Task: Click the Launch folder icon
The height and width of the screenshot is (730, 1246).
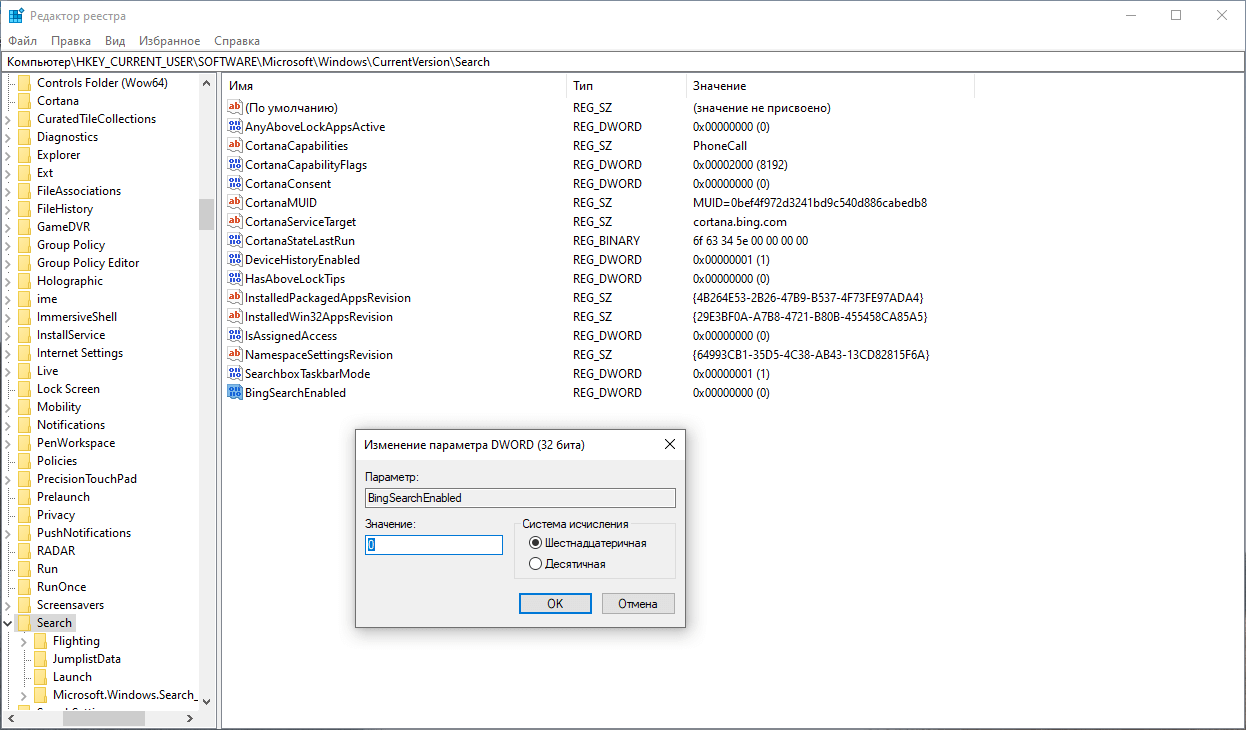Action: coord(41,677)
